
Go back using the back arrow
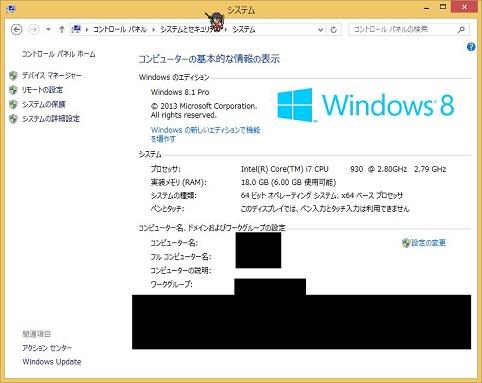[17, 29]
